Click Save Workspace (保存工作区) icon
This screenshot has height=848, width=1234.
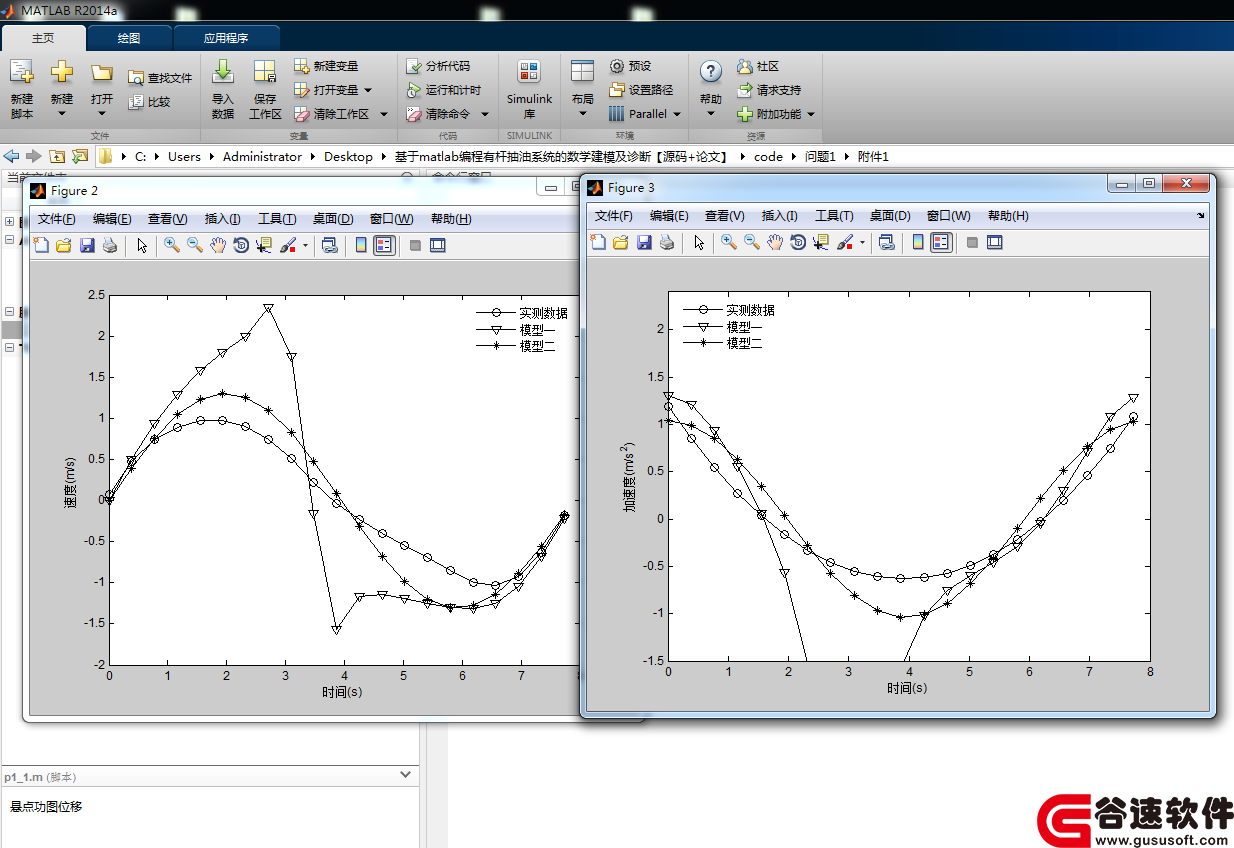(265, 72)
